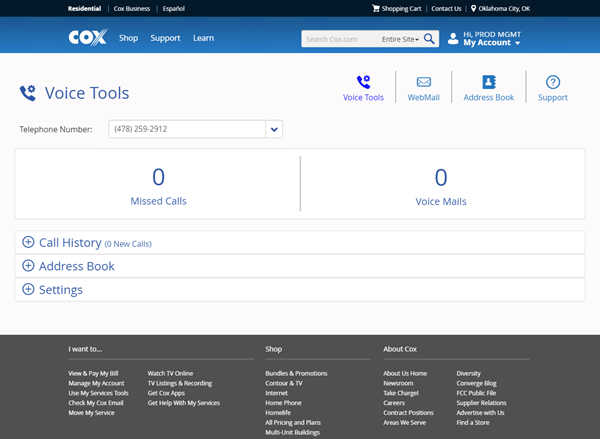Click About Us Home link
The width and height of the screenshot is (600, 439).
405,373
